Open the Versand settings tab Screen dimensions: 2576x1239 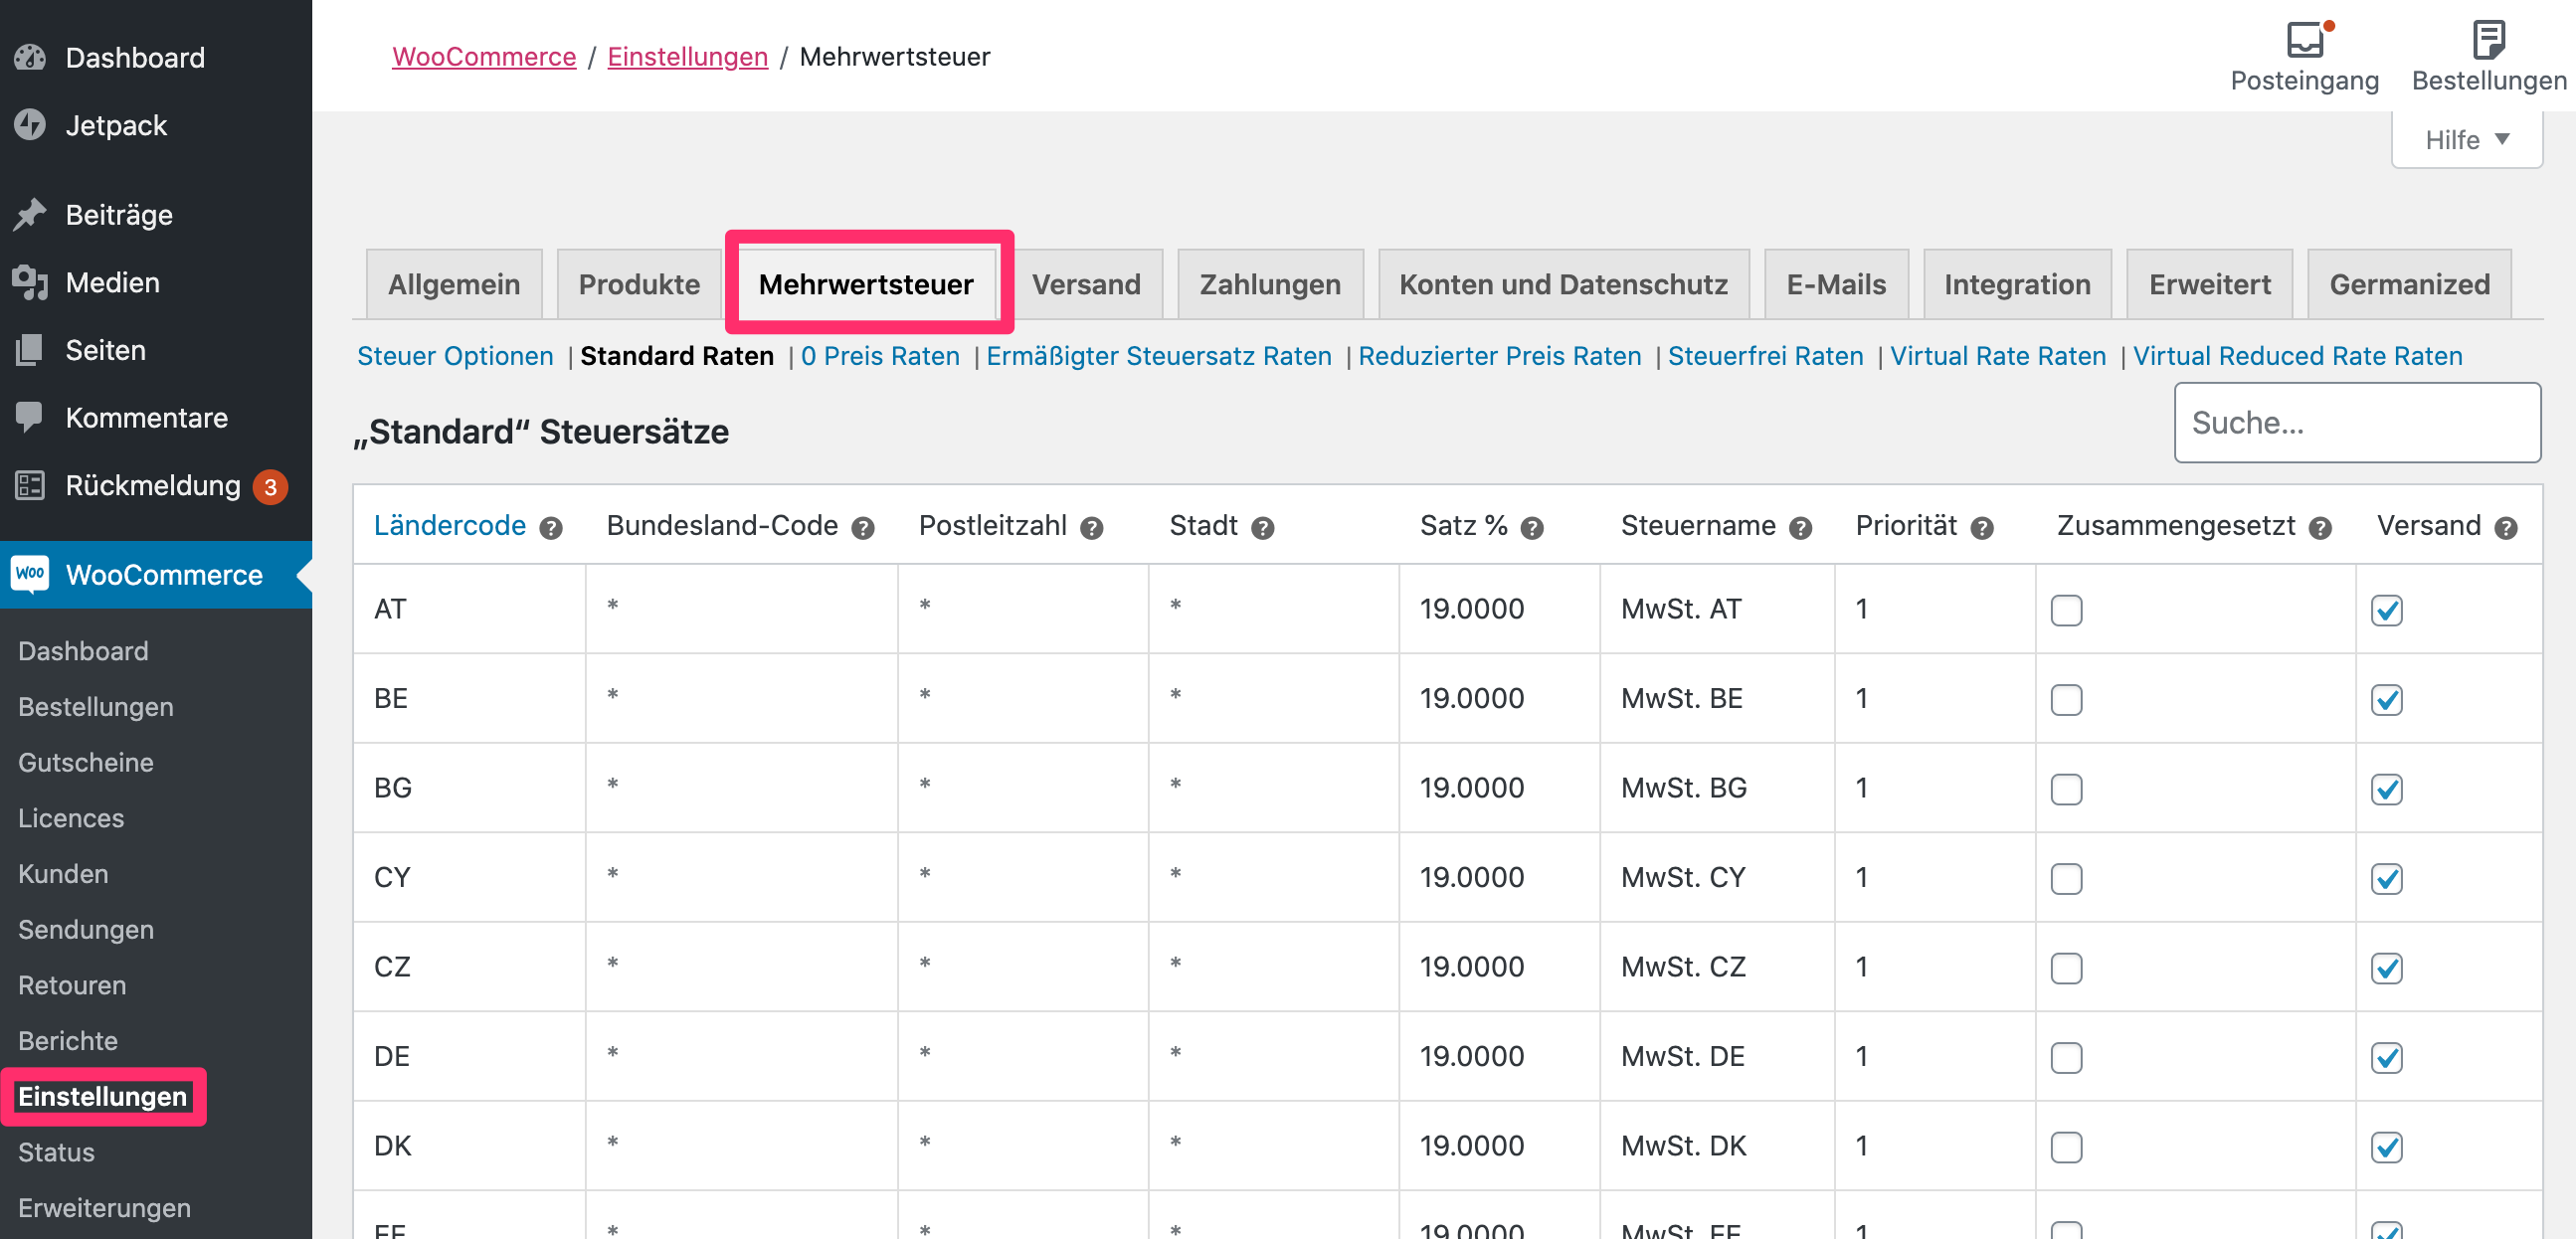click(1086, 284)
